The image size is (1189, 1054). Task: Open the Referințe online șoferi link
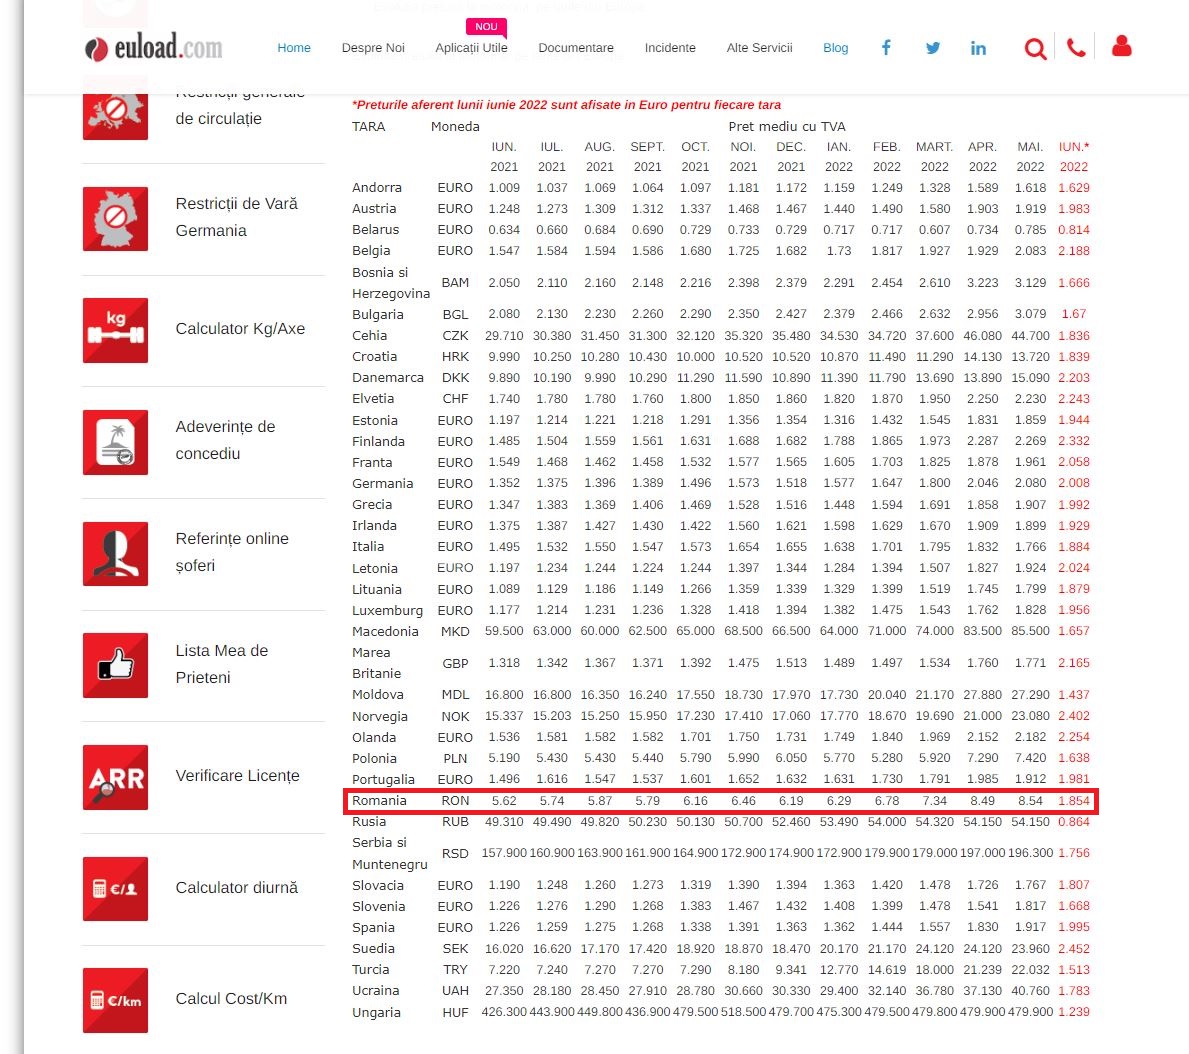[232, 552]
